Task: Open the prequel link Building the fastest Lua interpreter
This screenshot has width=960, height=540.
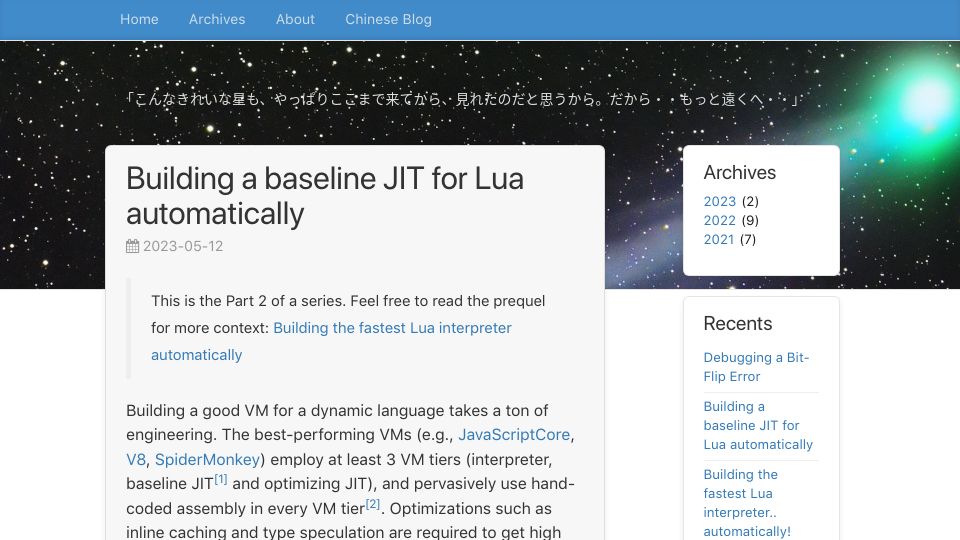Action: tap(331, 341)
